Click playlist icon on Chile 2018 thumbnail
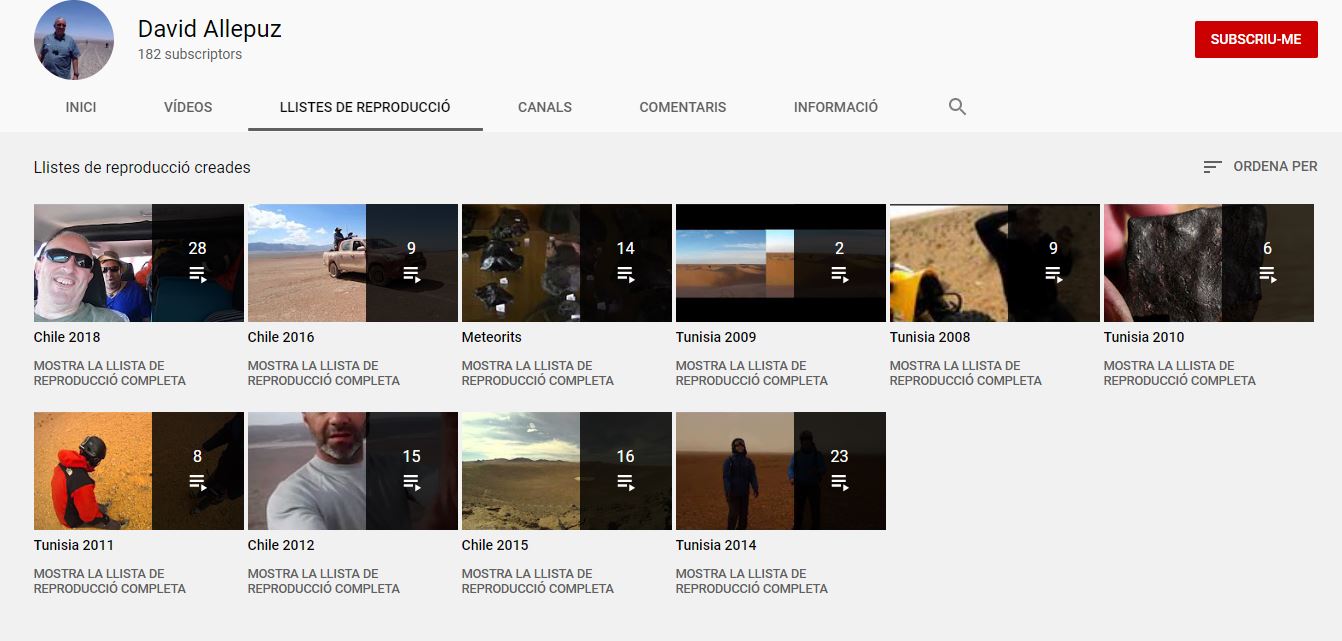 tap(197, 273)
